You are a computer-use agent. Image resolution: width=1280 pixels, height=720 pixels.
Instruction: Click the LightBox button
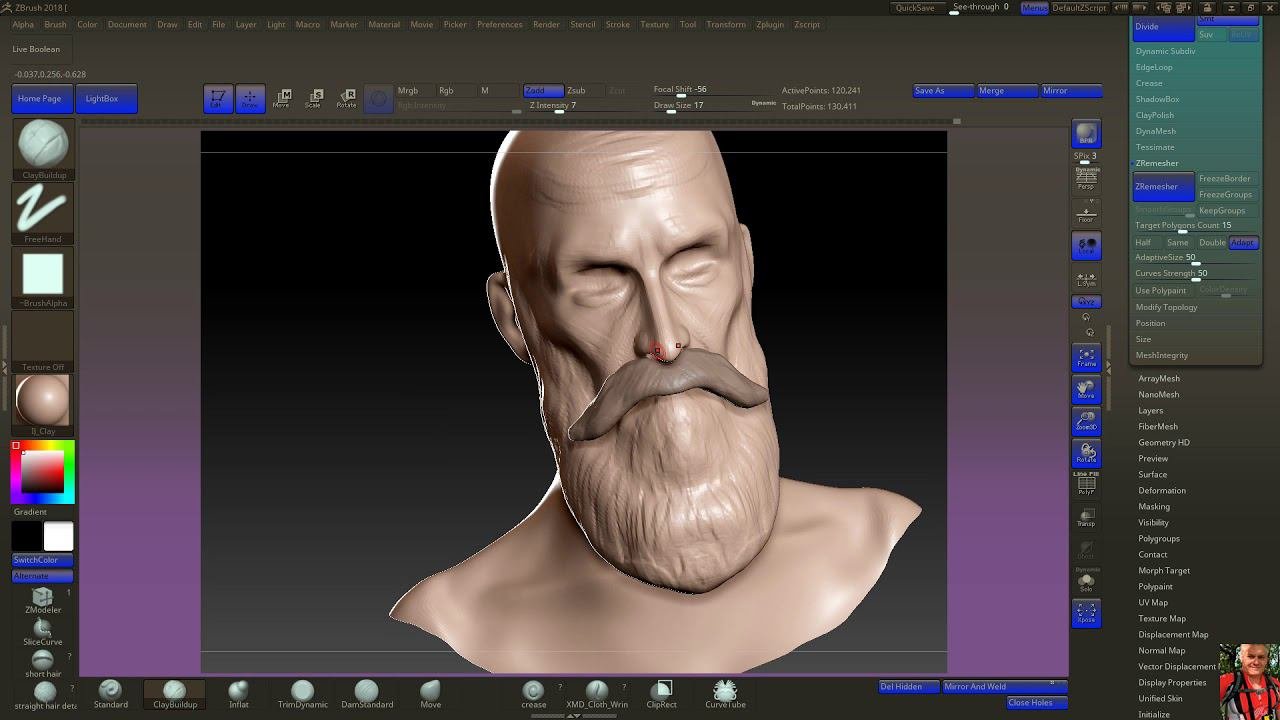[x=102, y=99]
